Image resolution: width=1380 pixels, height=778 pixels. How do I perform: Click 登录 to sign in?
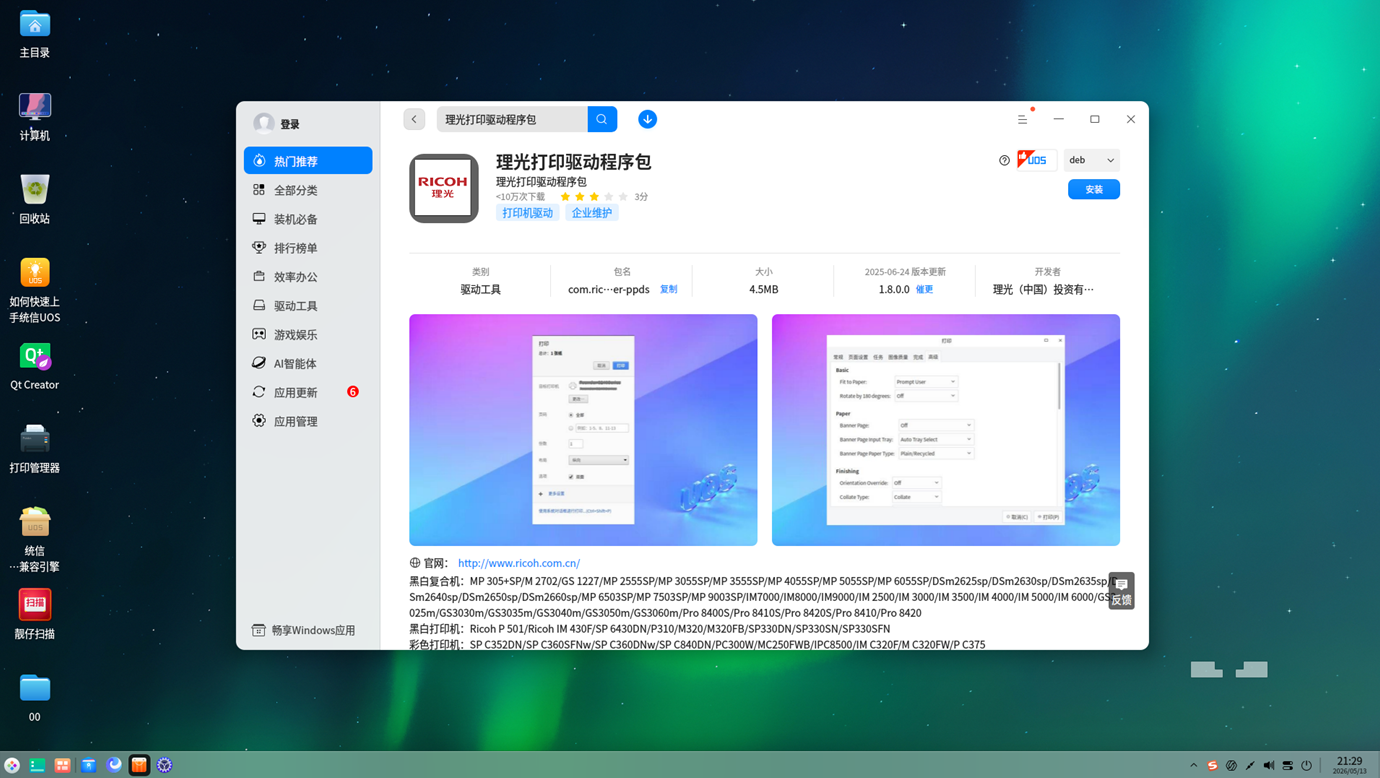(290, 124)
